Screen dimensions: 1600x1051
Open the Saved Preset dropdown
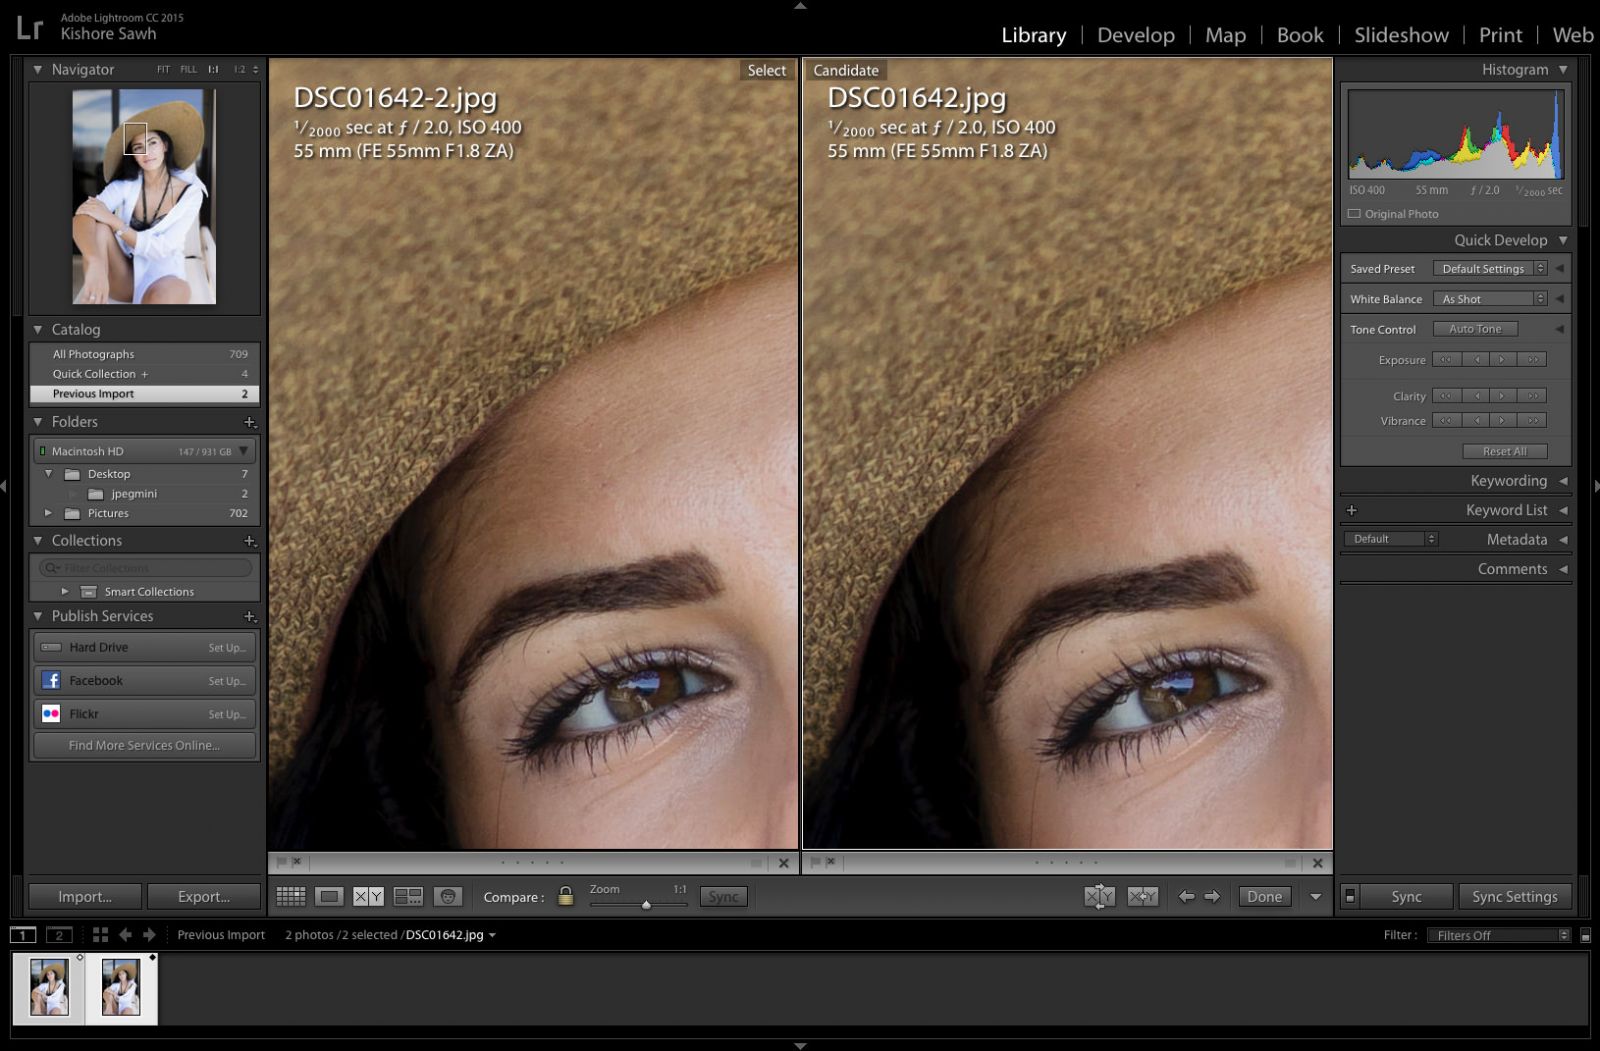(1489, 269)
